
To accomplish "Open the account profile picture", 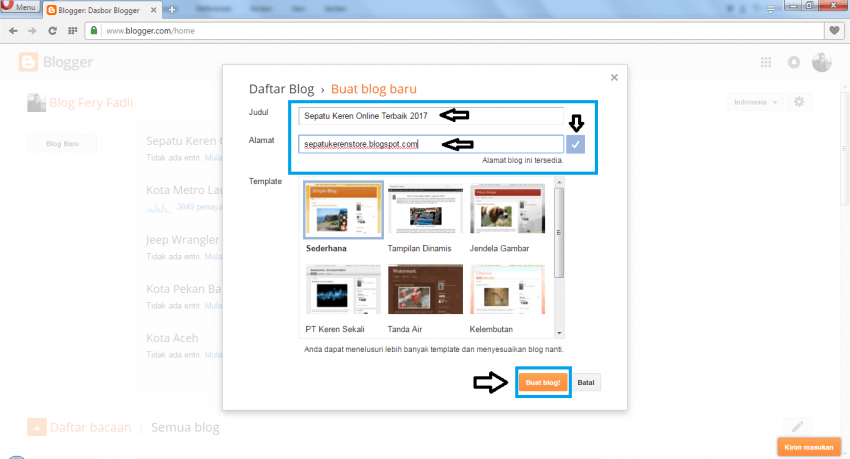I will pos(822,62).
